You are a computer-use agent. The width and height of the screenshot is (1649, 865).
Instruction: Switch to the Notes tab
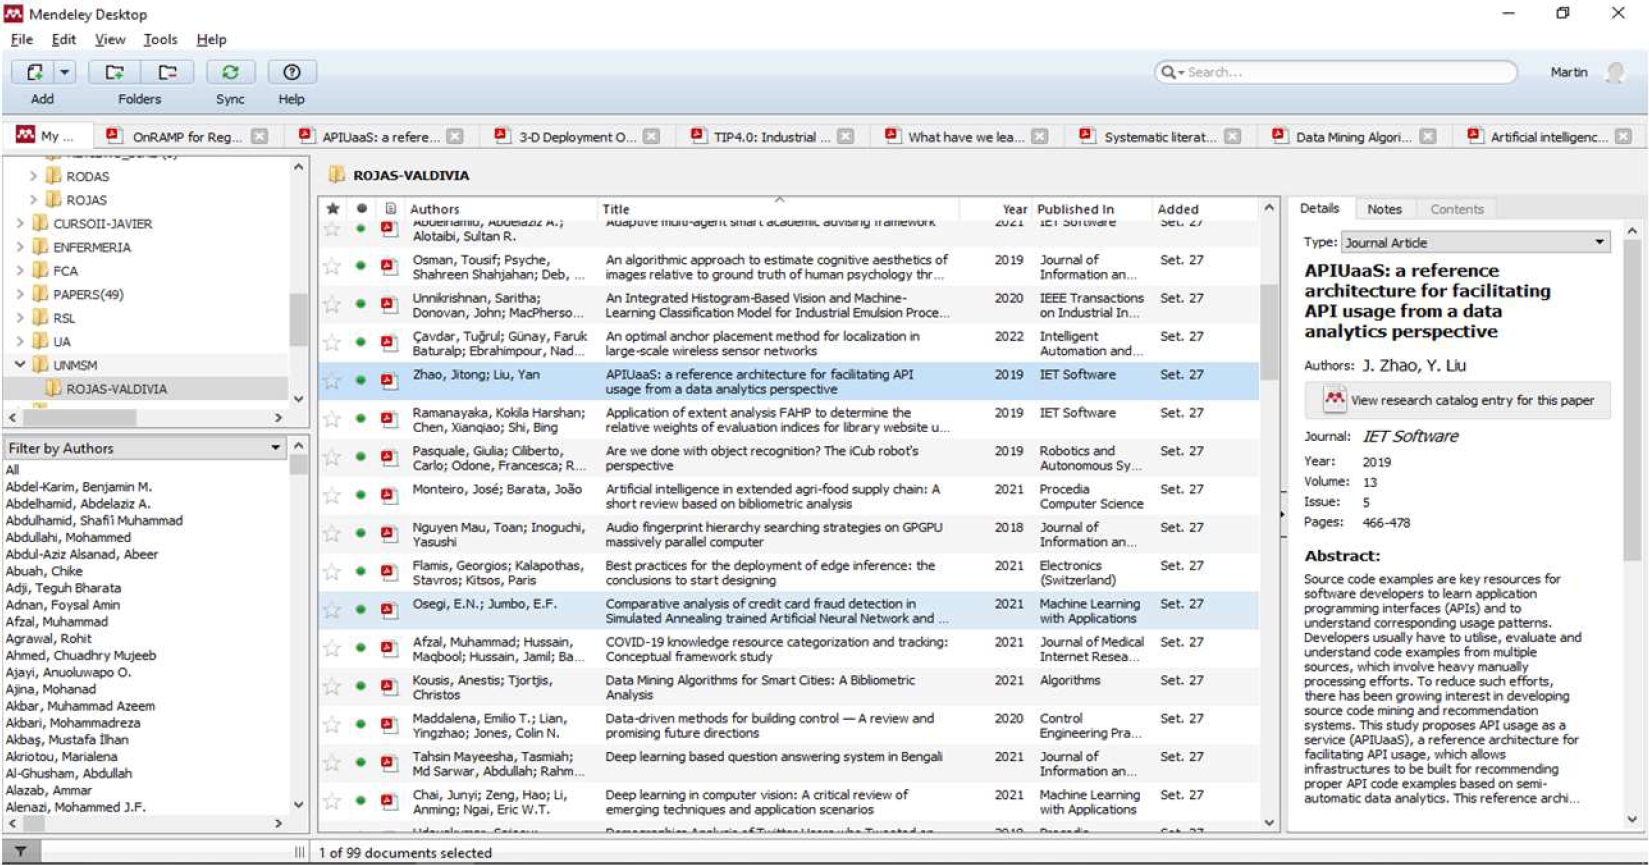tap(1384, 209)
